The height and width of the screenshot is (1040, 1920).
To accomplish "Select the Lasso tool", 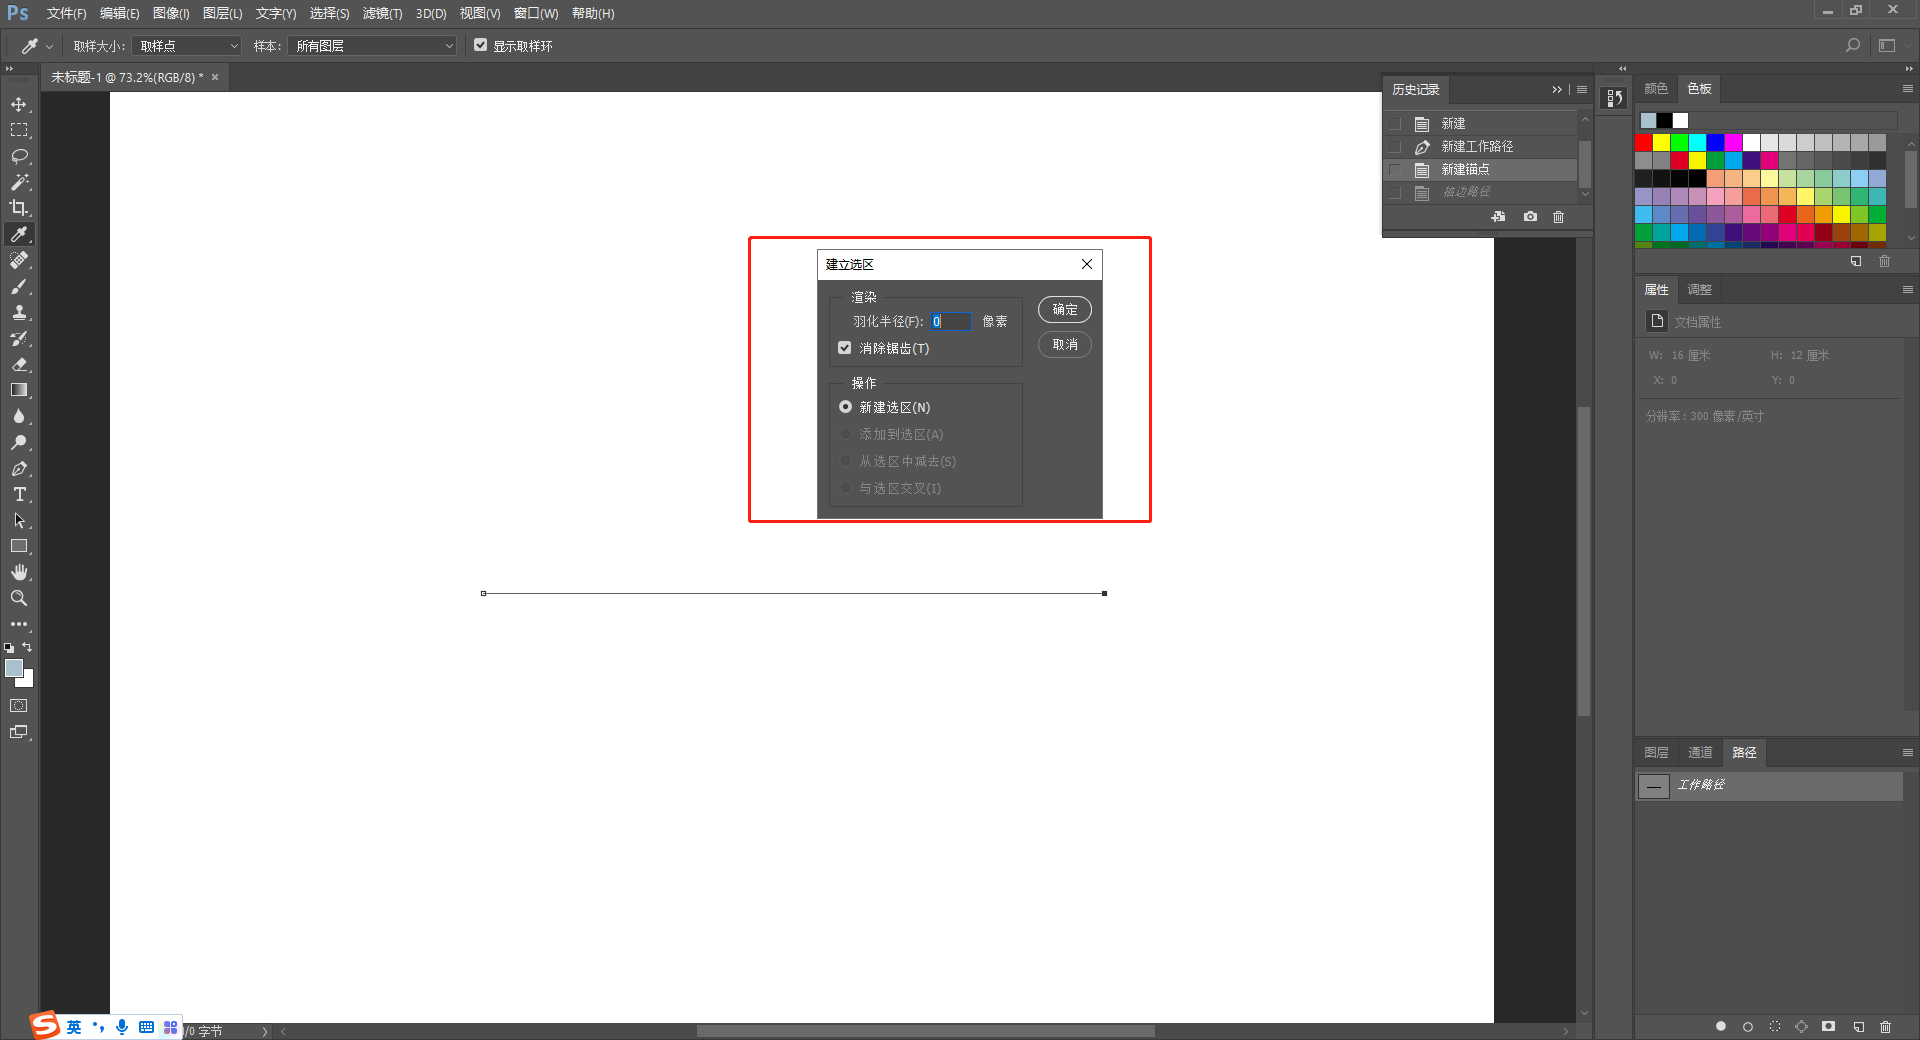I will (19, 156).
